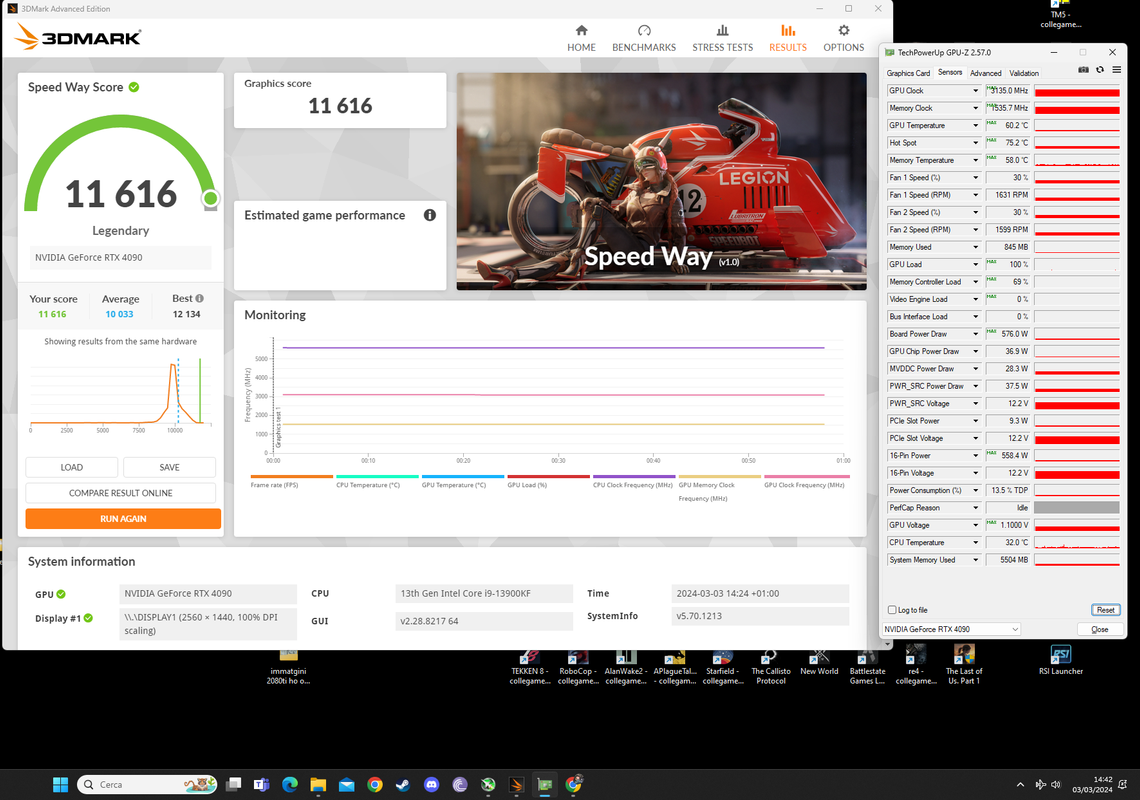Click the GPU-Z Close button
Image resolution: width=1140 pixels, height=800 pixels.
click(1099, 629)
